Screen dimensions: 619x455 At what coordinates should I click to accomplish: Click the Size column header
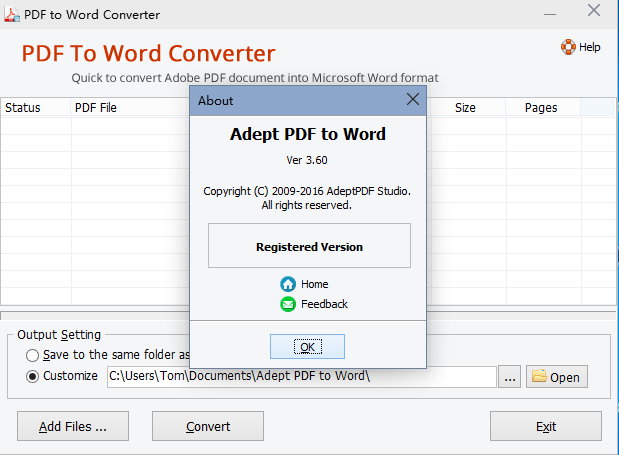pyautogui.click(x=466, y=107)
